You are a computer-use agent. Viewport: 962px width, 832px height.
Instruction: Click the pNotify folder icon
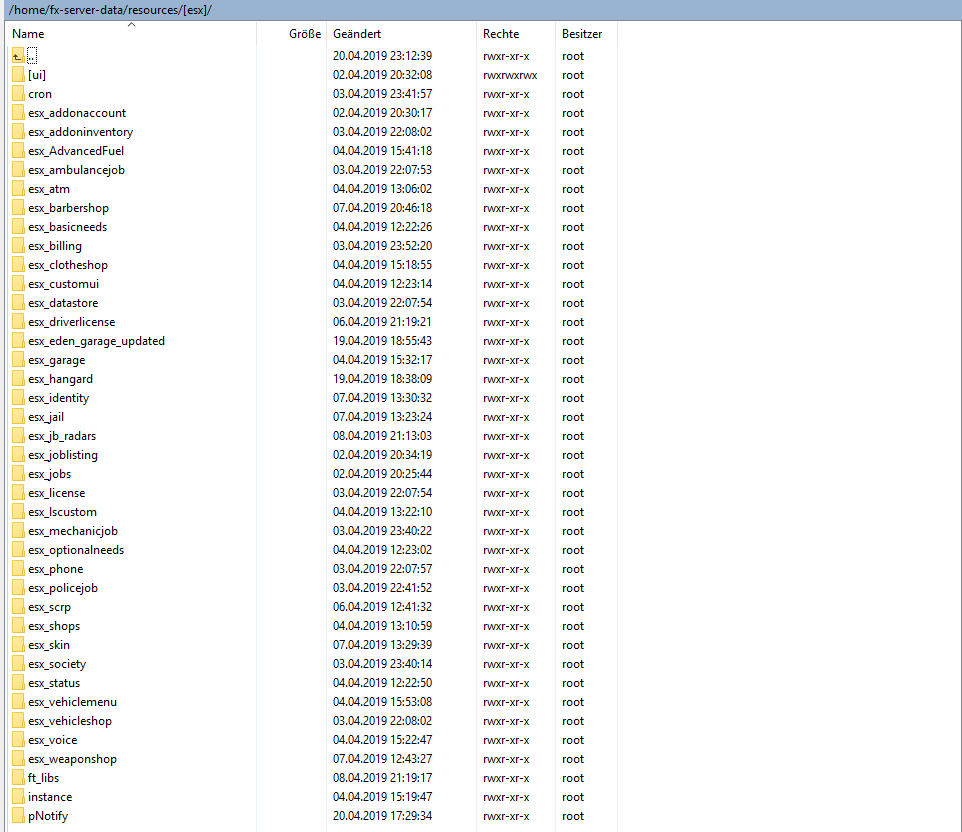18,816
